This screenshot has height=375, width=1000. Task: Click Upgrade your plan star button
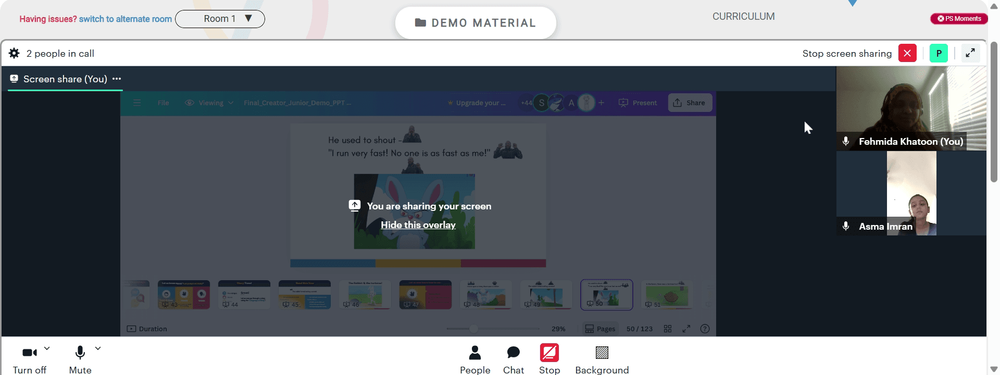(x=476, y=103)
